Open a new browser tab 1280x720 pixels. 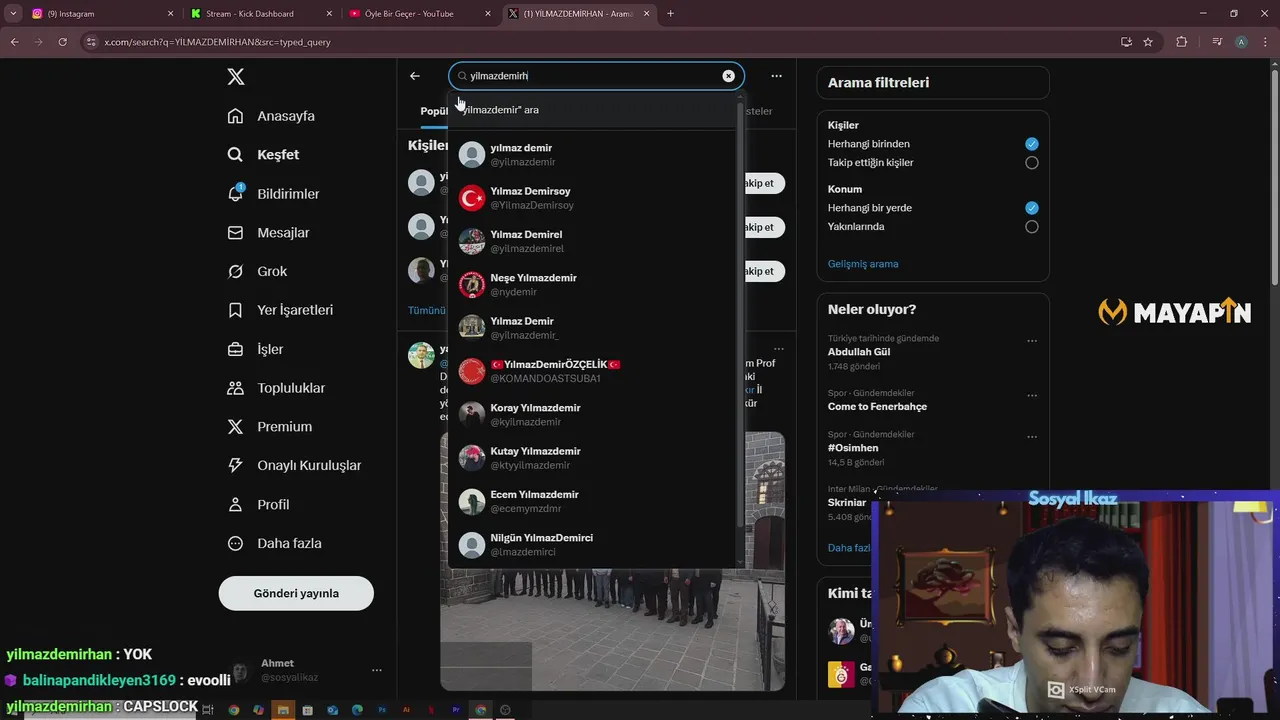pos(670,14)
